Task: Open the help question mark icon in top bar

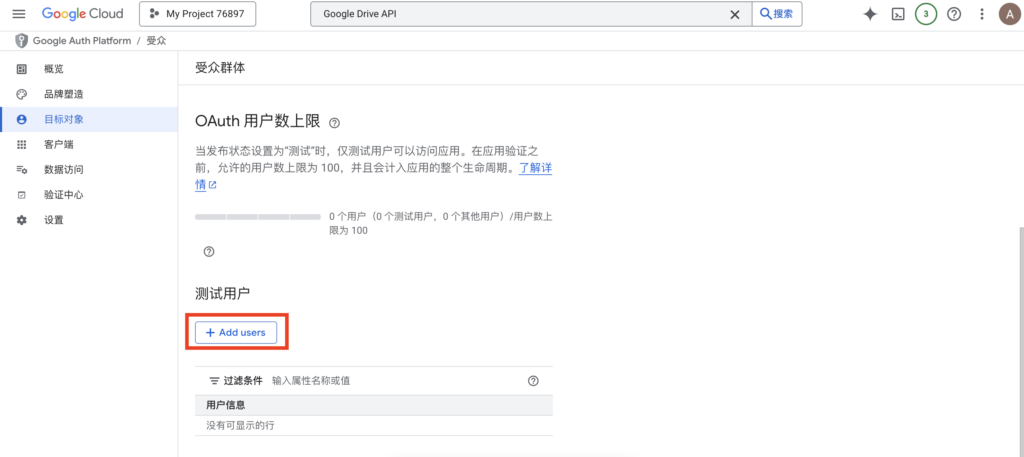Action: click(x=954, y=14)
